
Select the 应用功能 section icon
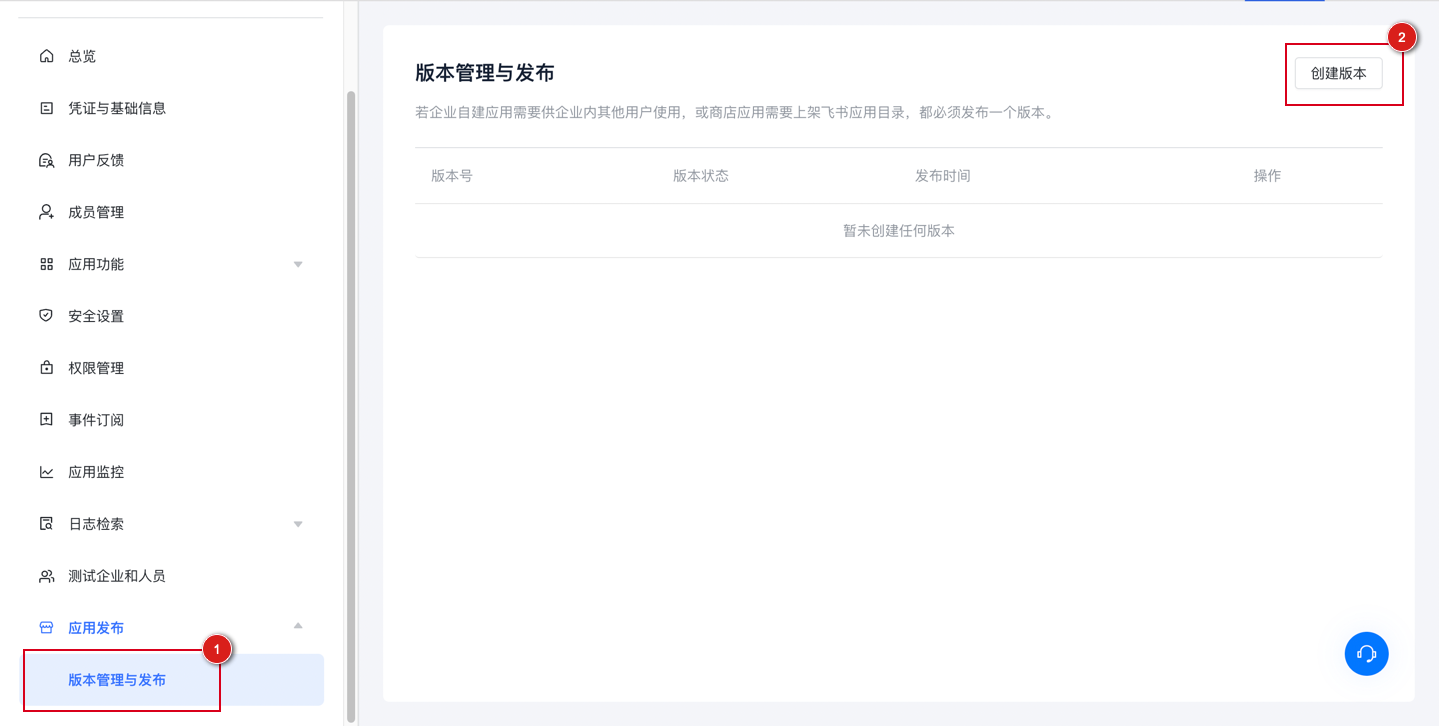point(46,264)
